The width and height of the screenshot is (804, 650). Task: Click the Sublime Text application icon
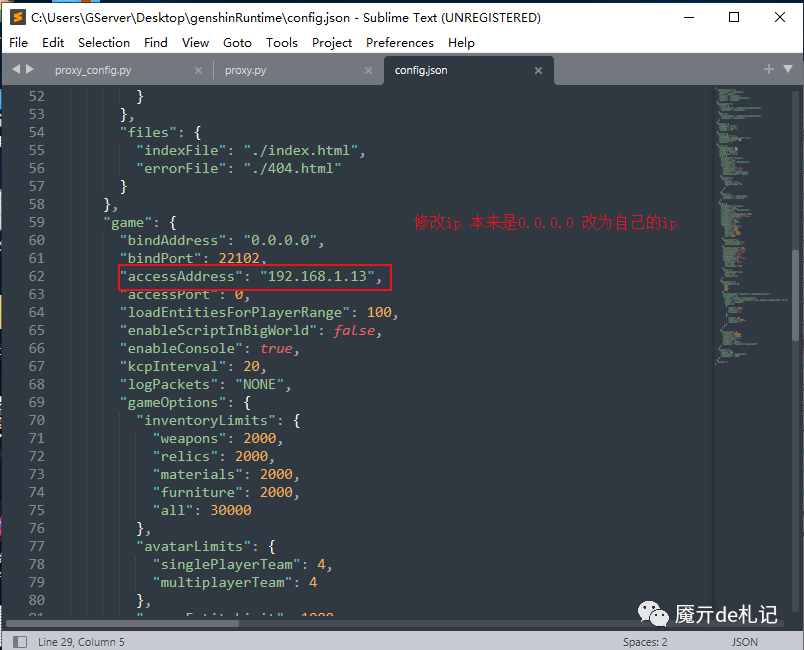17,17
